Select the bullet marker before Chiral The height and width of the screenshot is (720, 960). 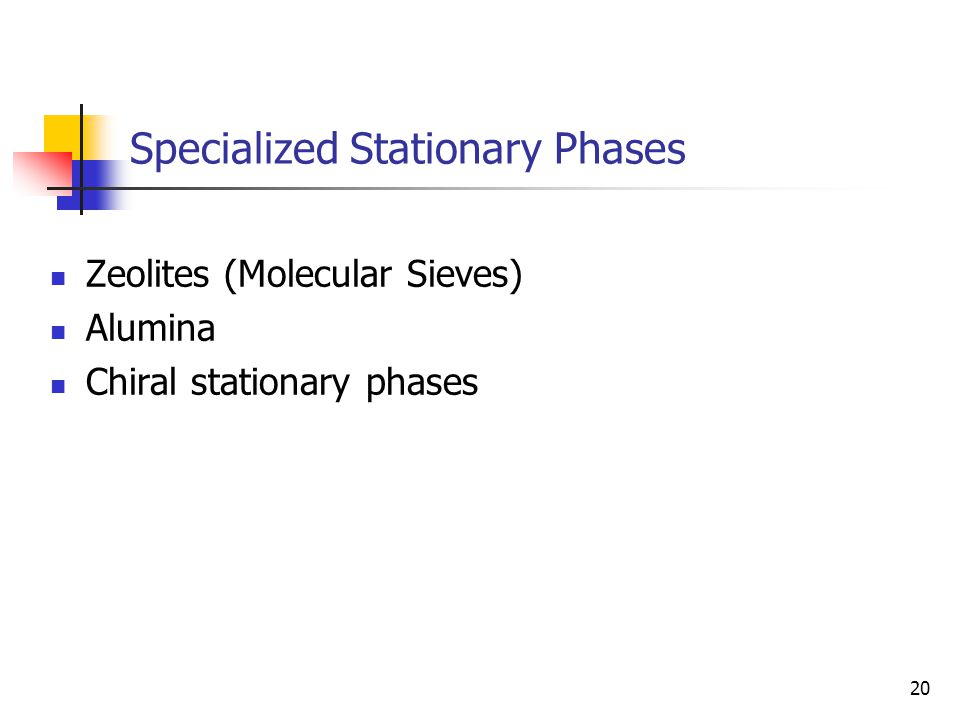pos(58,386)
